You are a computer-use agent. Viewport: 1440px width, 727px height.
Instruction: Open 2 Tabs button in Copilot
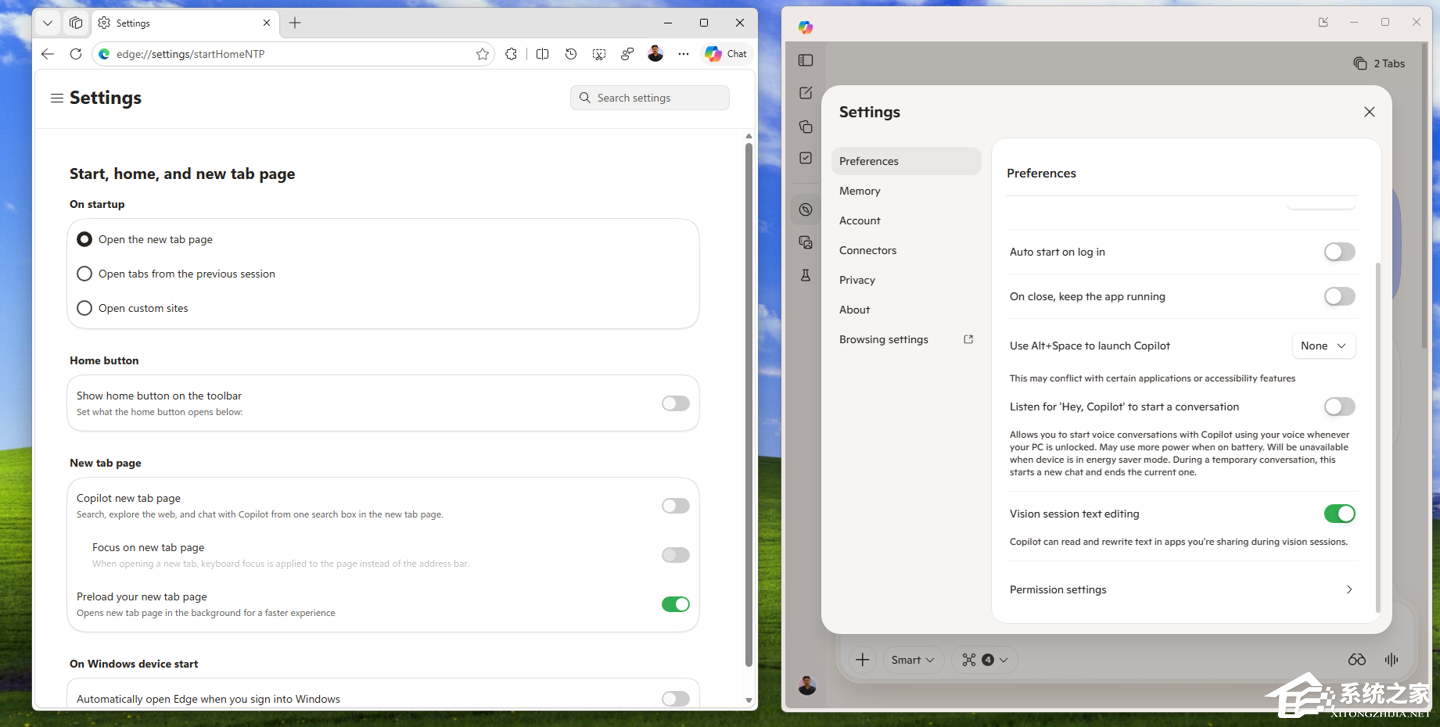tap(1379, 63)
